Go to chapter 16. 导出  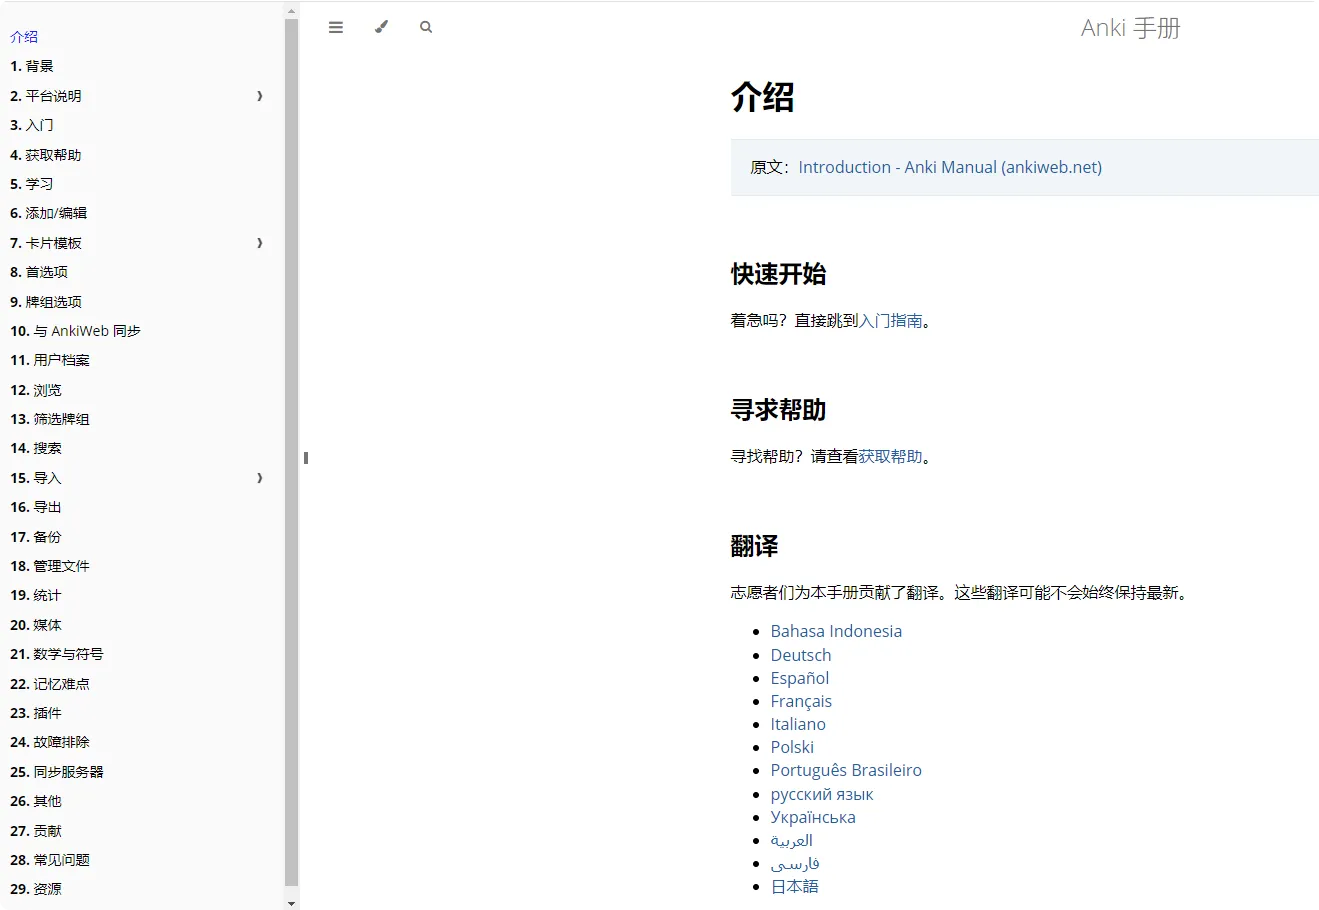point(36,507)
